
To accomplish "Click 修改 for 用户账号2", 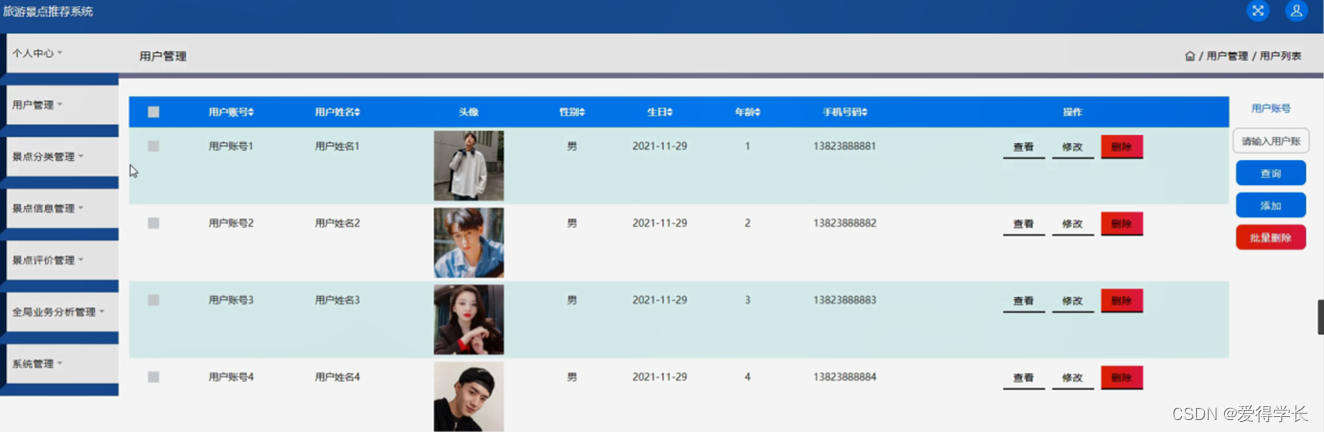I will click(1072, 224).
